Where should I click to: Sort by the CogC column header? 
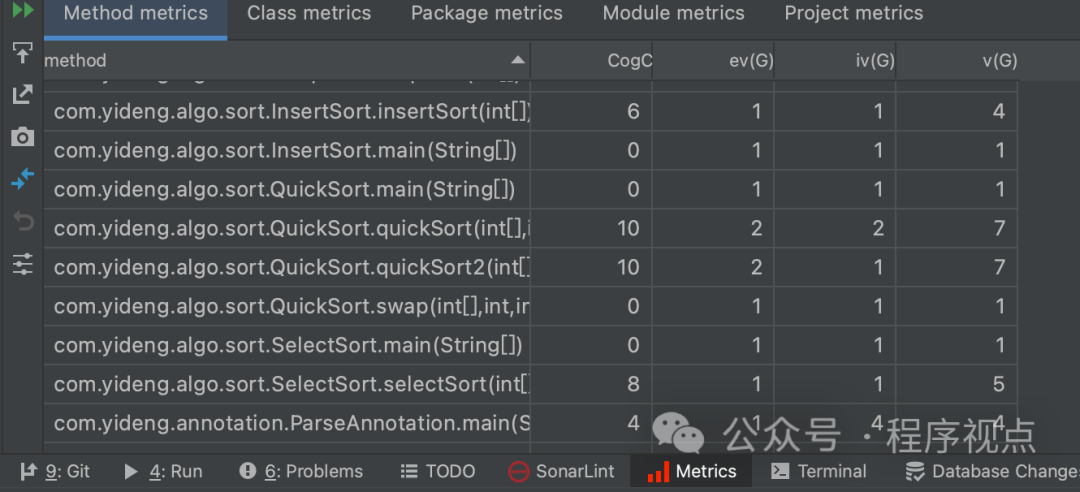(x=629, y=61)
